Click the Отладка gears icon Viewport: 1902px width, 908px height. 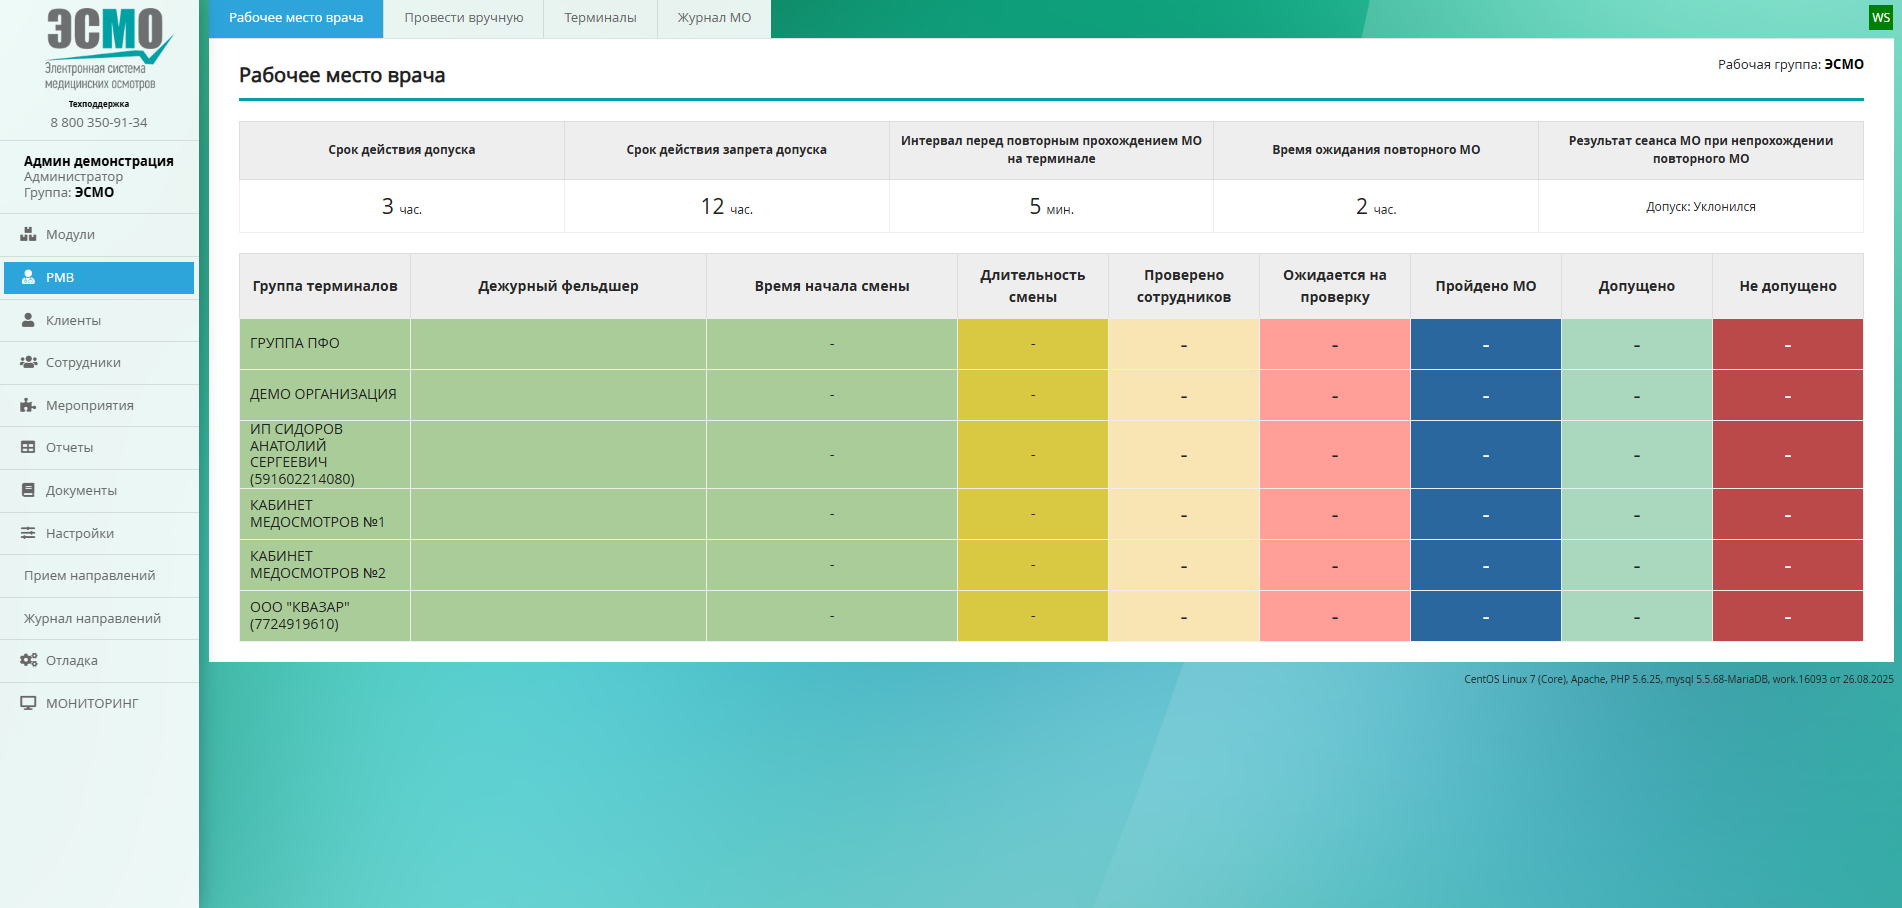(x=28, y=660)
